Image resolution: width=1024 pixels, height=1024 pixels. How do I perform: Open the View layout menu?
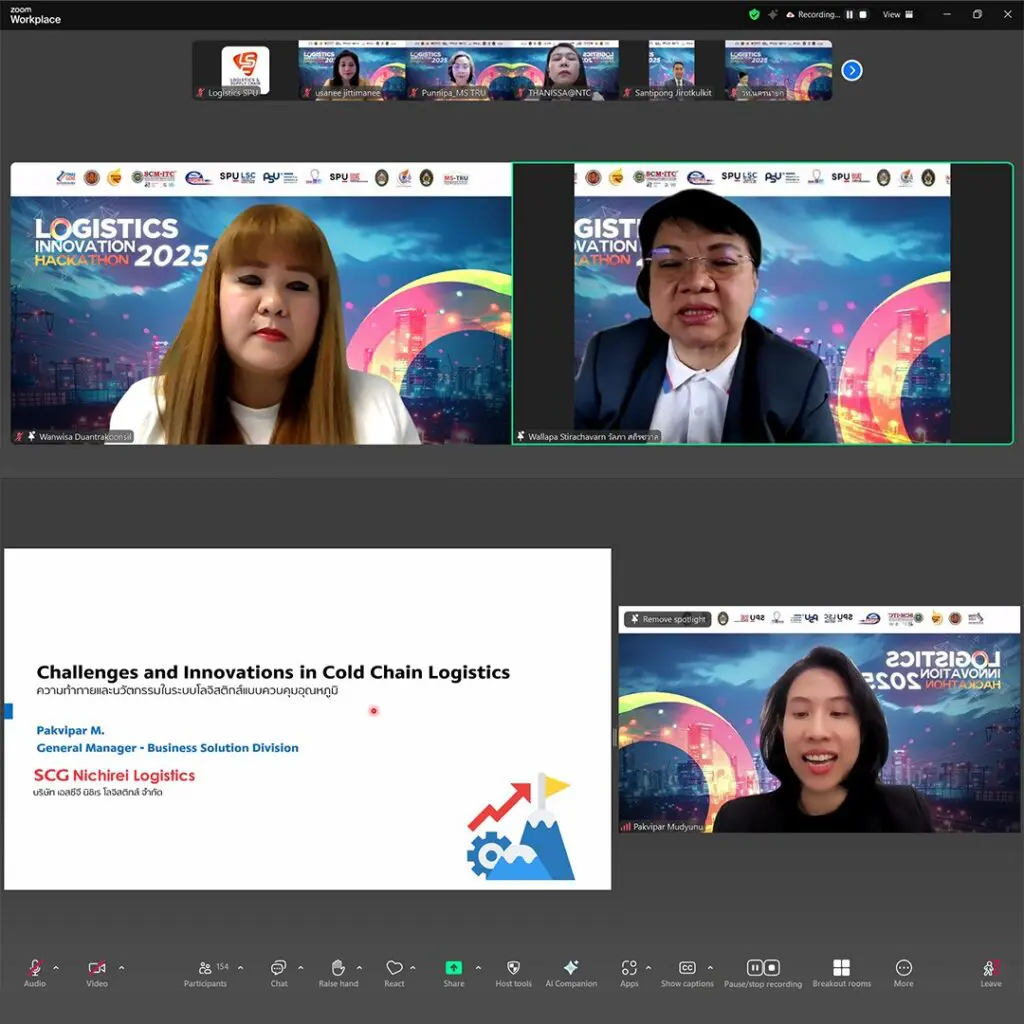pyautogui.click(x=899, y=14)
